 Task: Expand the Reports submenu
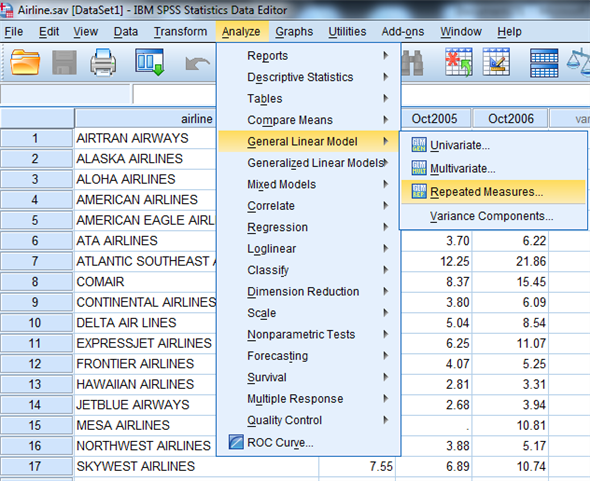point(309,56)
